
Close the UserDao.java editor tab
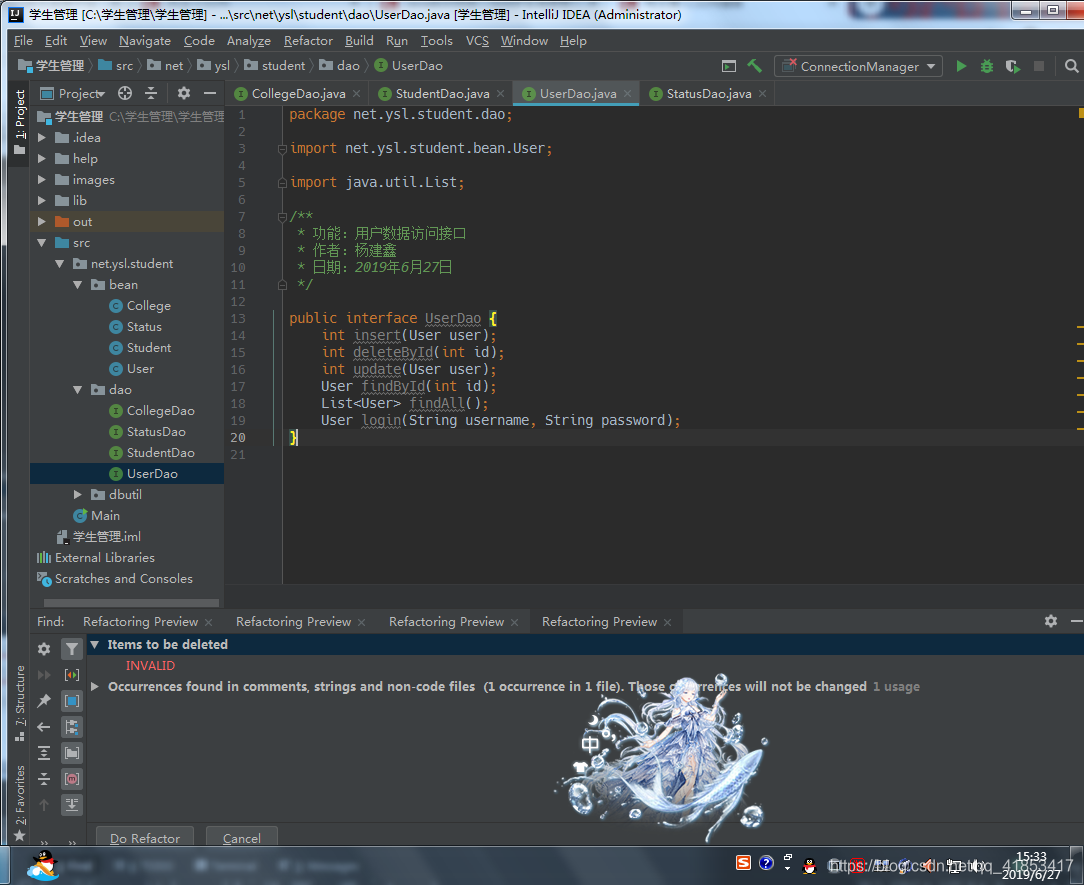(x=628, y=93)
